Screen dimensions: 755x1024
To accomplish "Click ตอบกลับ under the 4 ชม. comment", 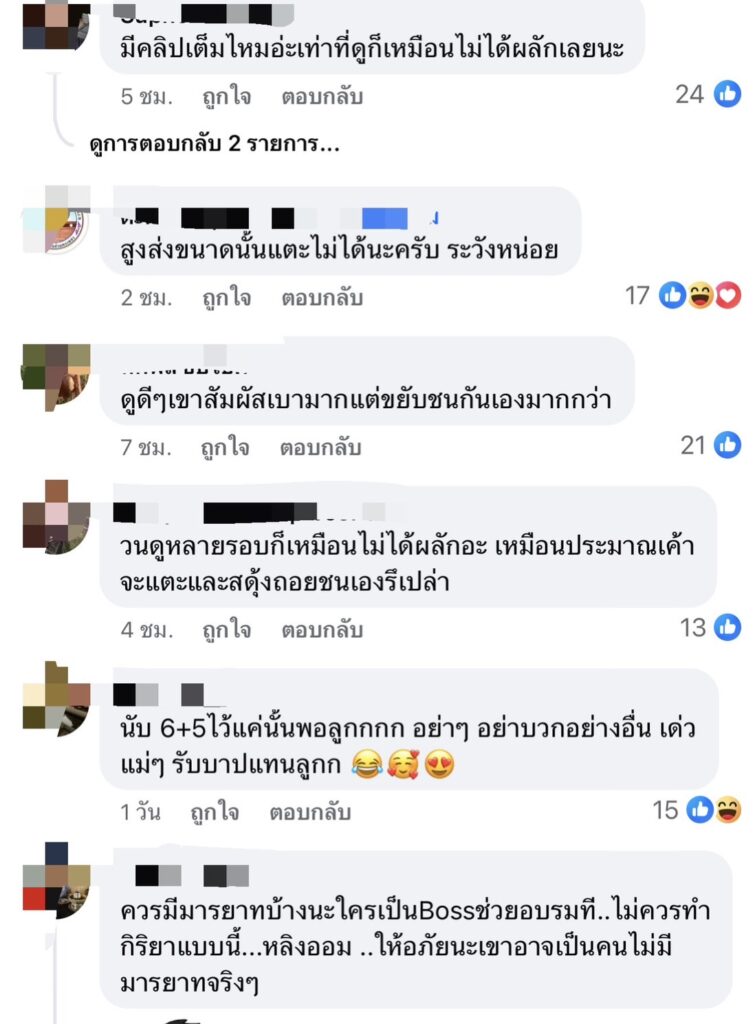I will pos(322,630).
